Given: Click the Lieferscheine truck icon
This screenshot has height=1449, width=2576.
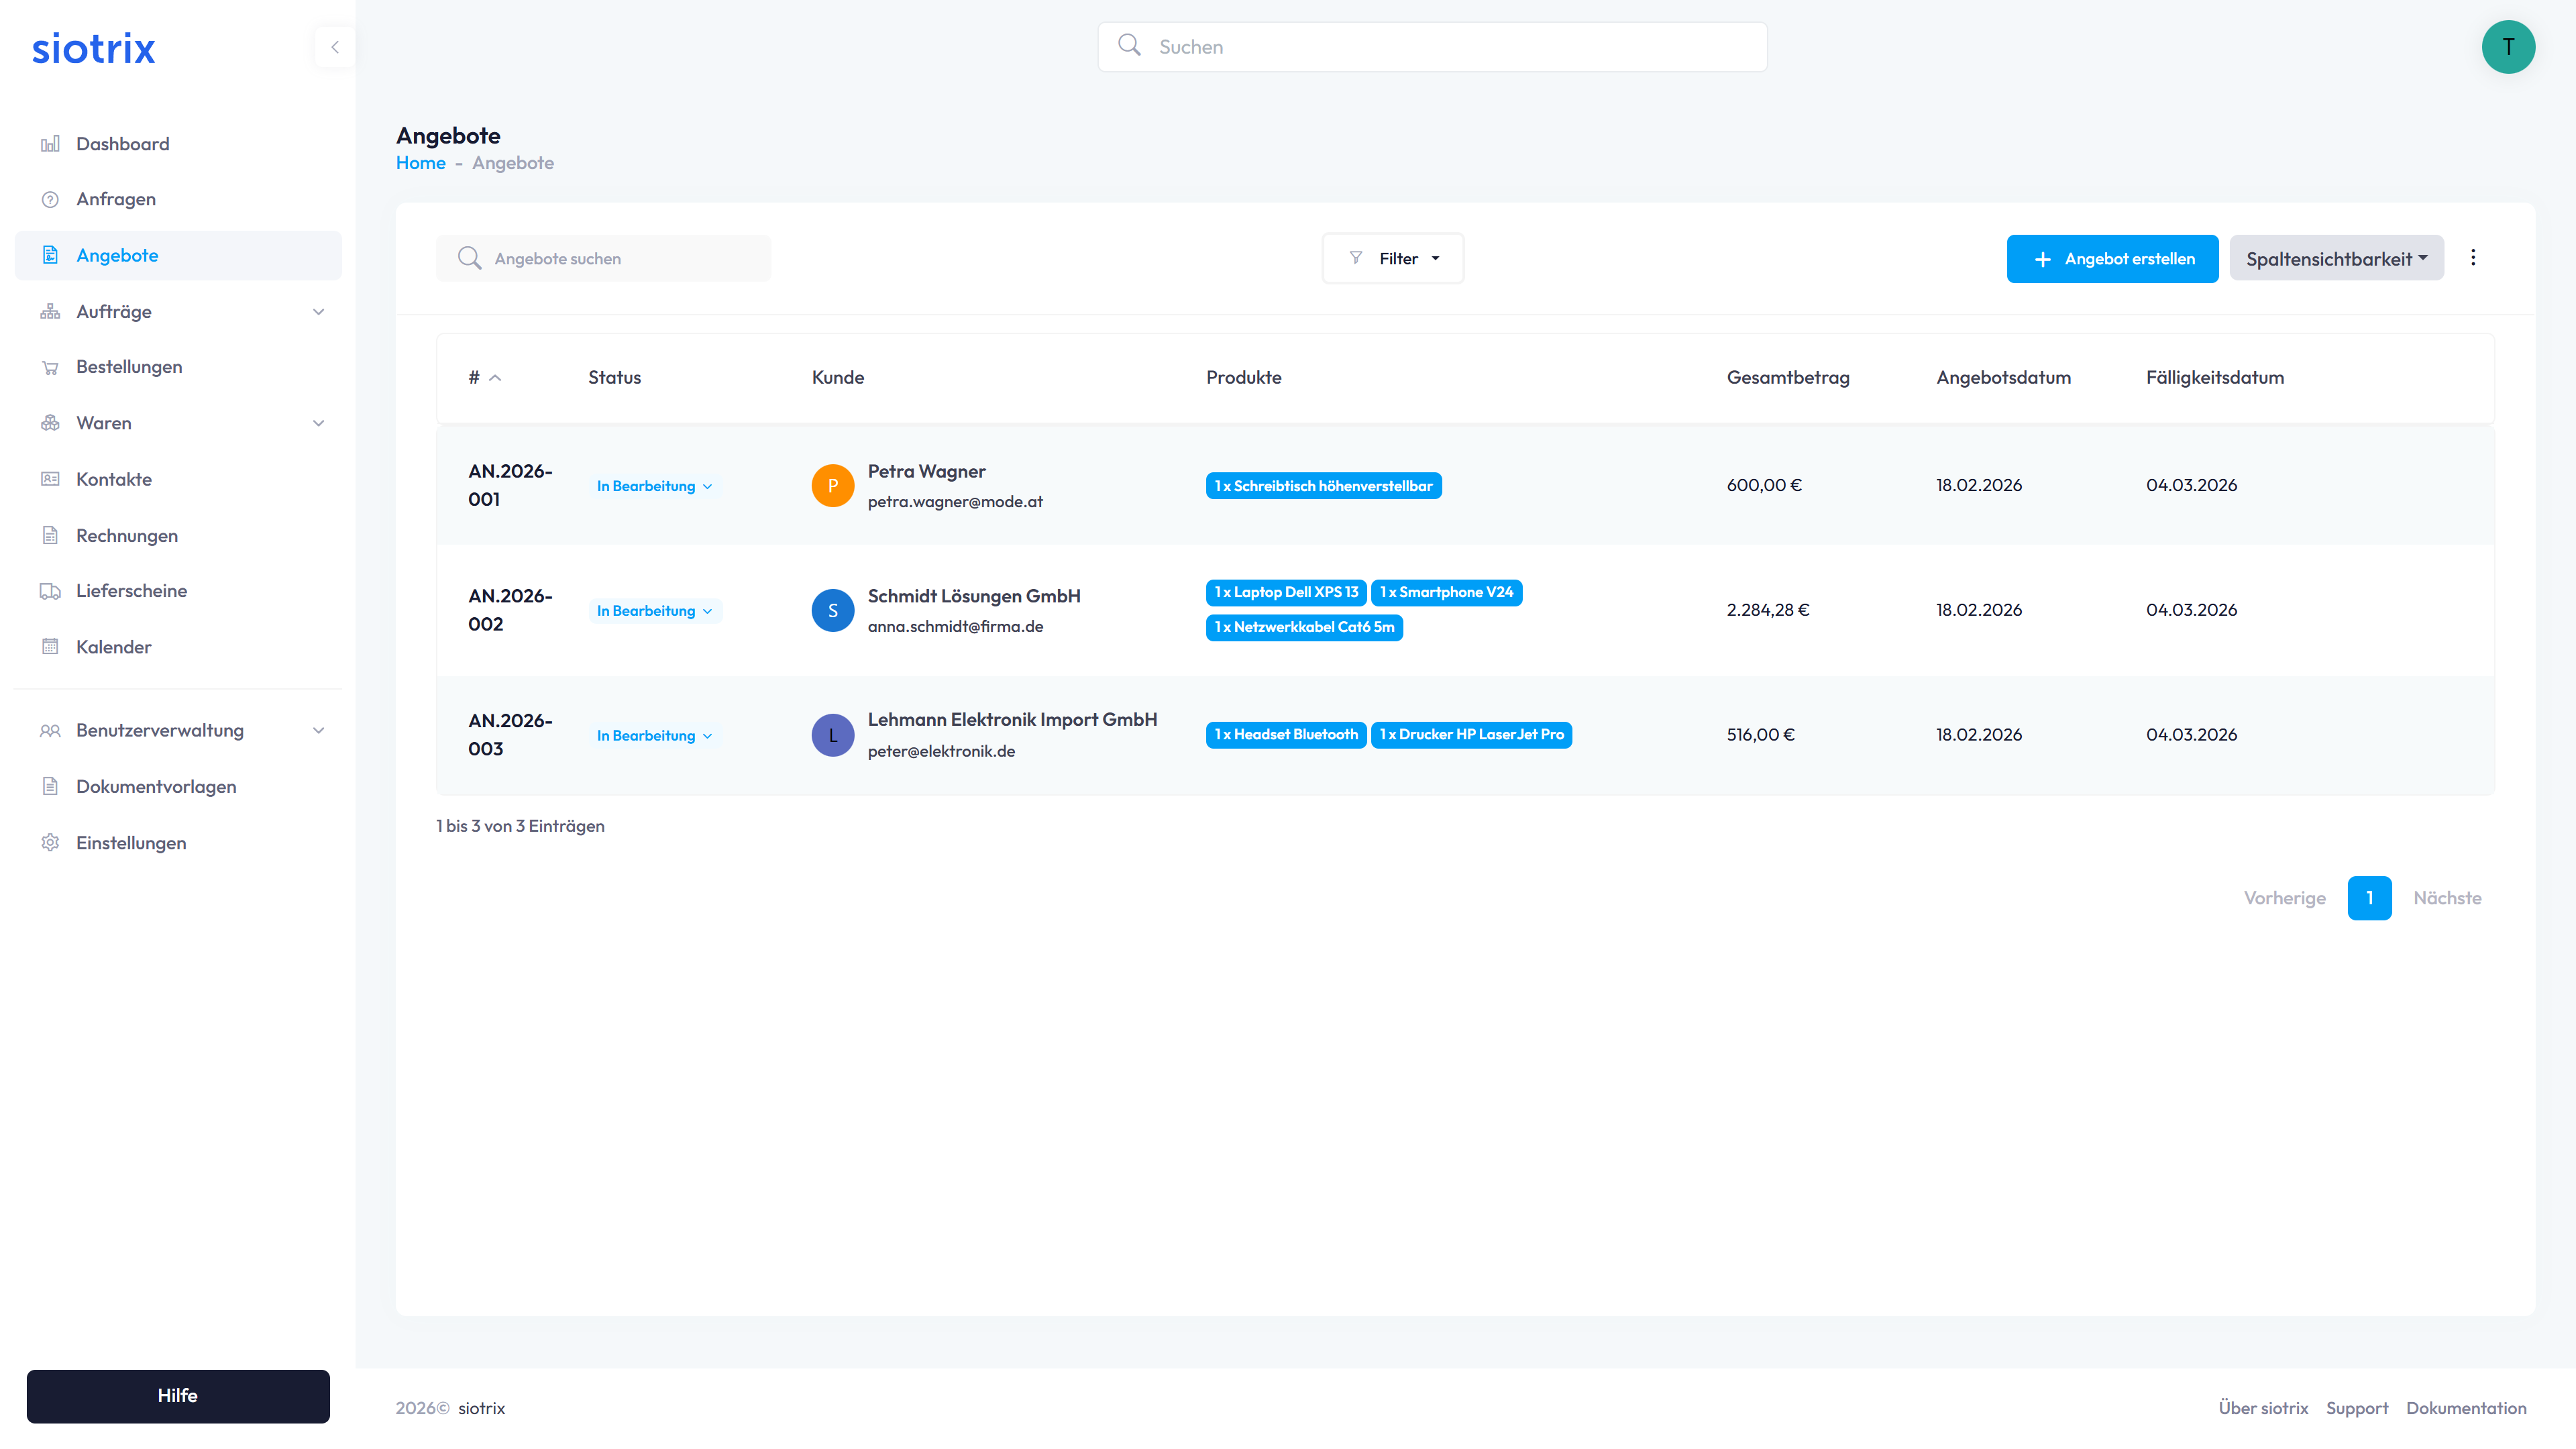Looking at the screenshot, I should click(50, 591).
